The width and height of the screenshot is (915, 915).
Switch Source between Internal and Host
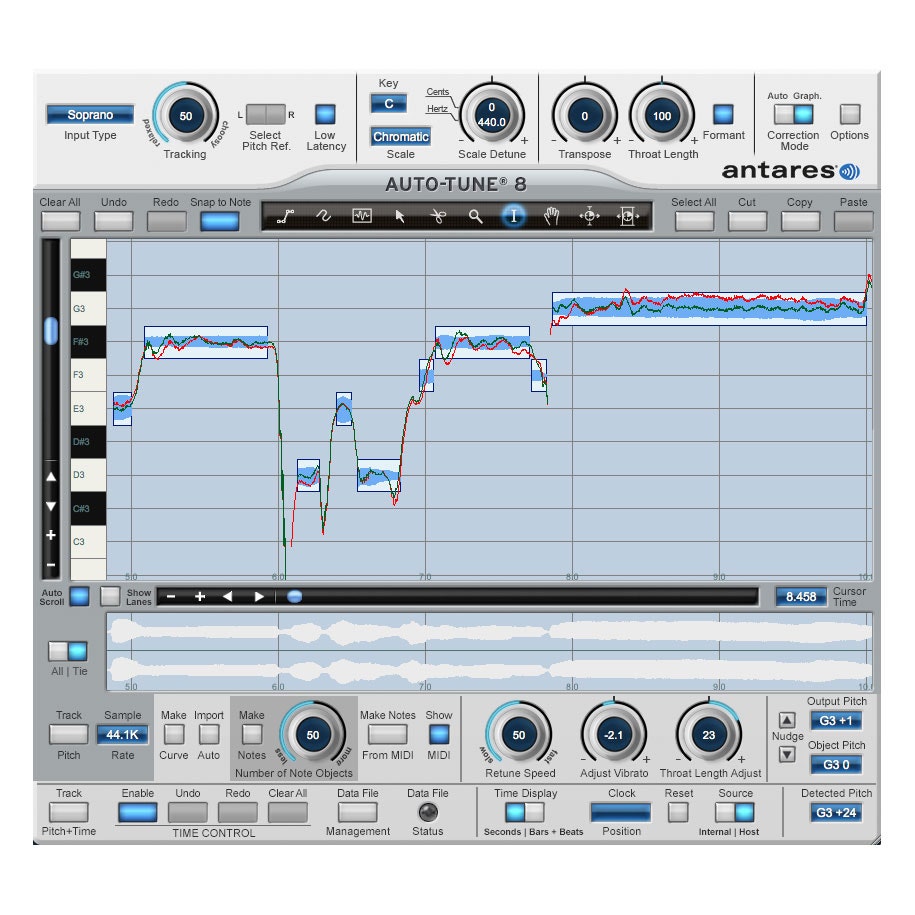click(x=735, y=812)
